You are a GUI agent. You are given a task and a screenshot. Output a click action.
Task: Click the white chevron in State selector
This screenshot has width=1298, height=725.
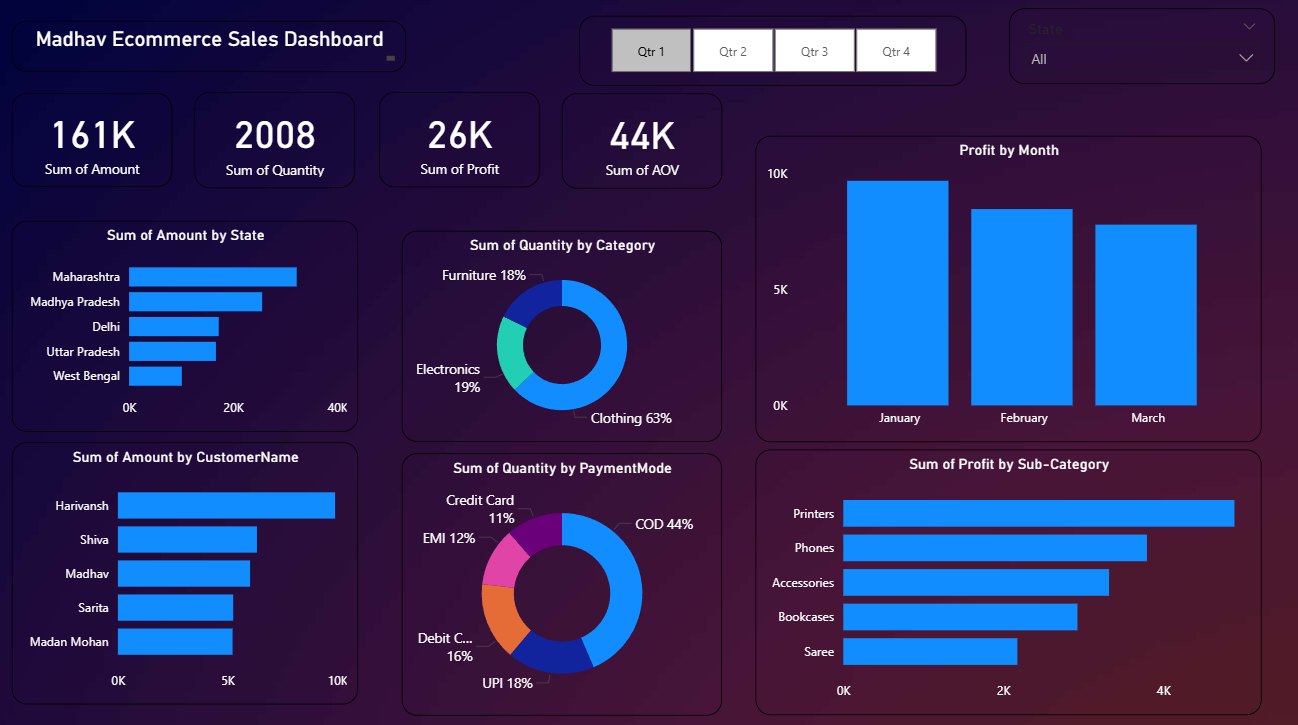(x=1246, y=58)
